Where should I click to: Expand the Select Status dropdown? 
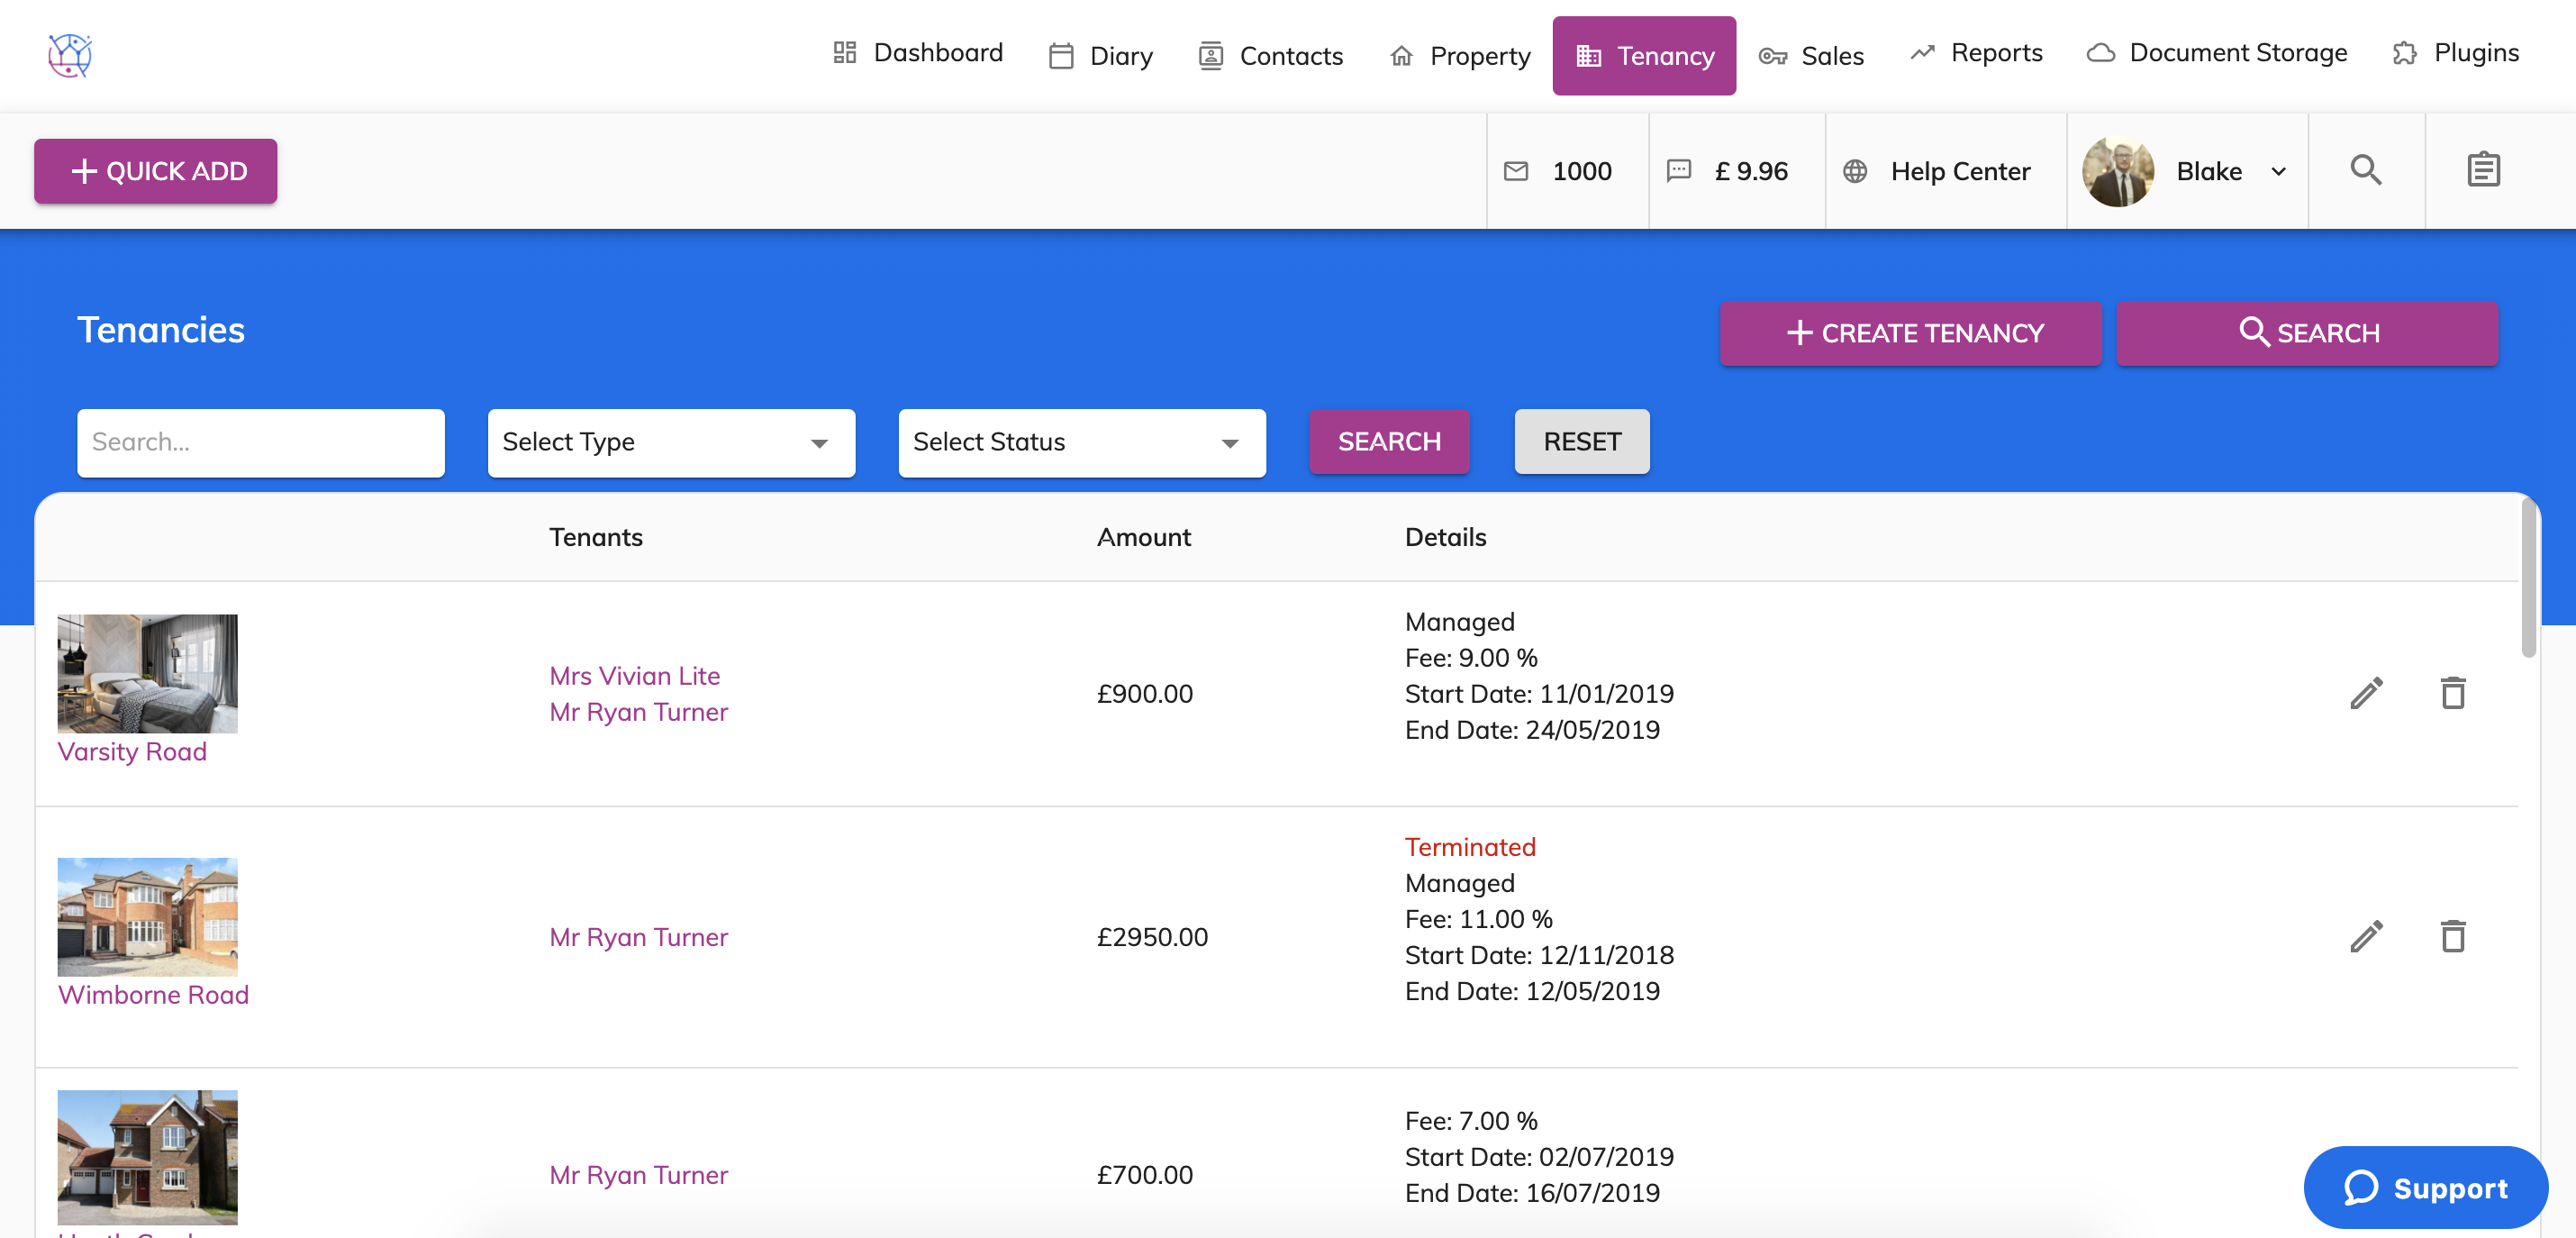1081,442
